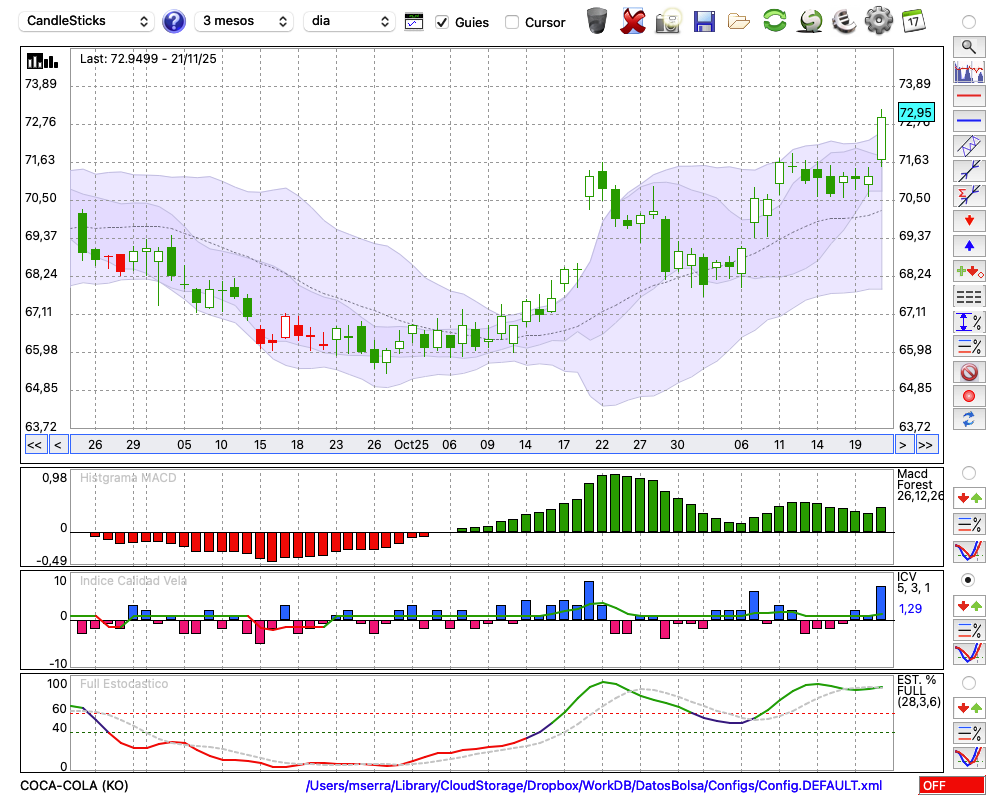Click the red OFF button

952,786
